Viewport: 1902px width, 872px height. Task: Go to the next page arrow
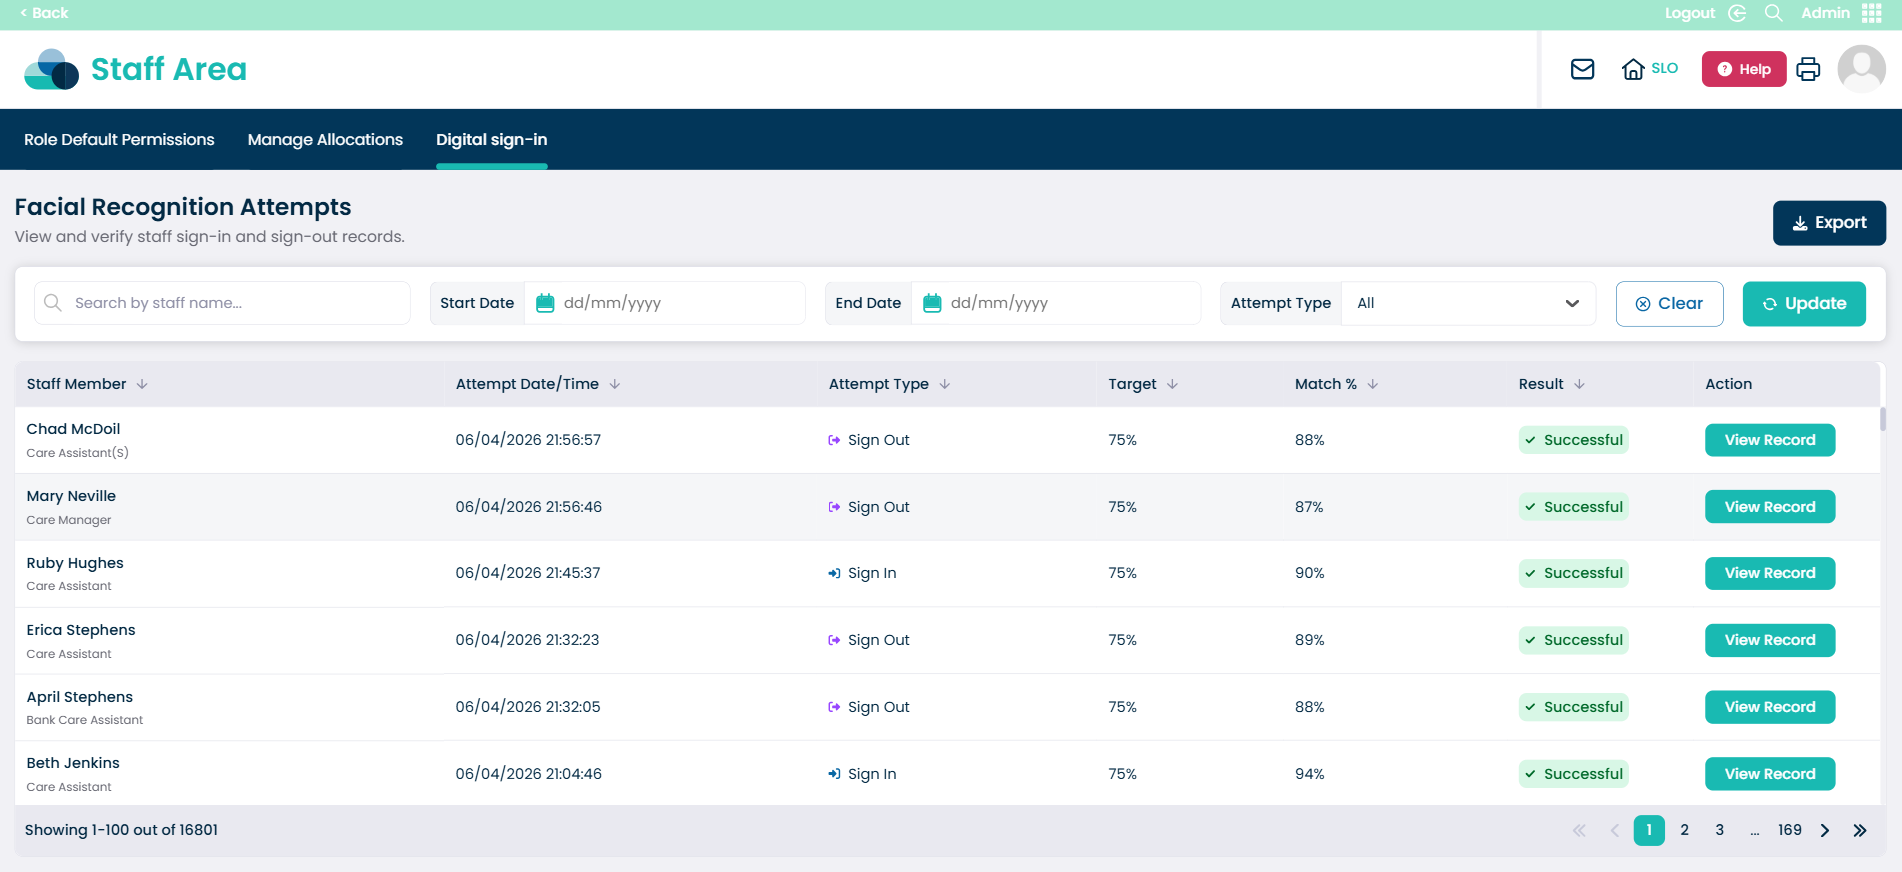(1825, 830)
